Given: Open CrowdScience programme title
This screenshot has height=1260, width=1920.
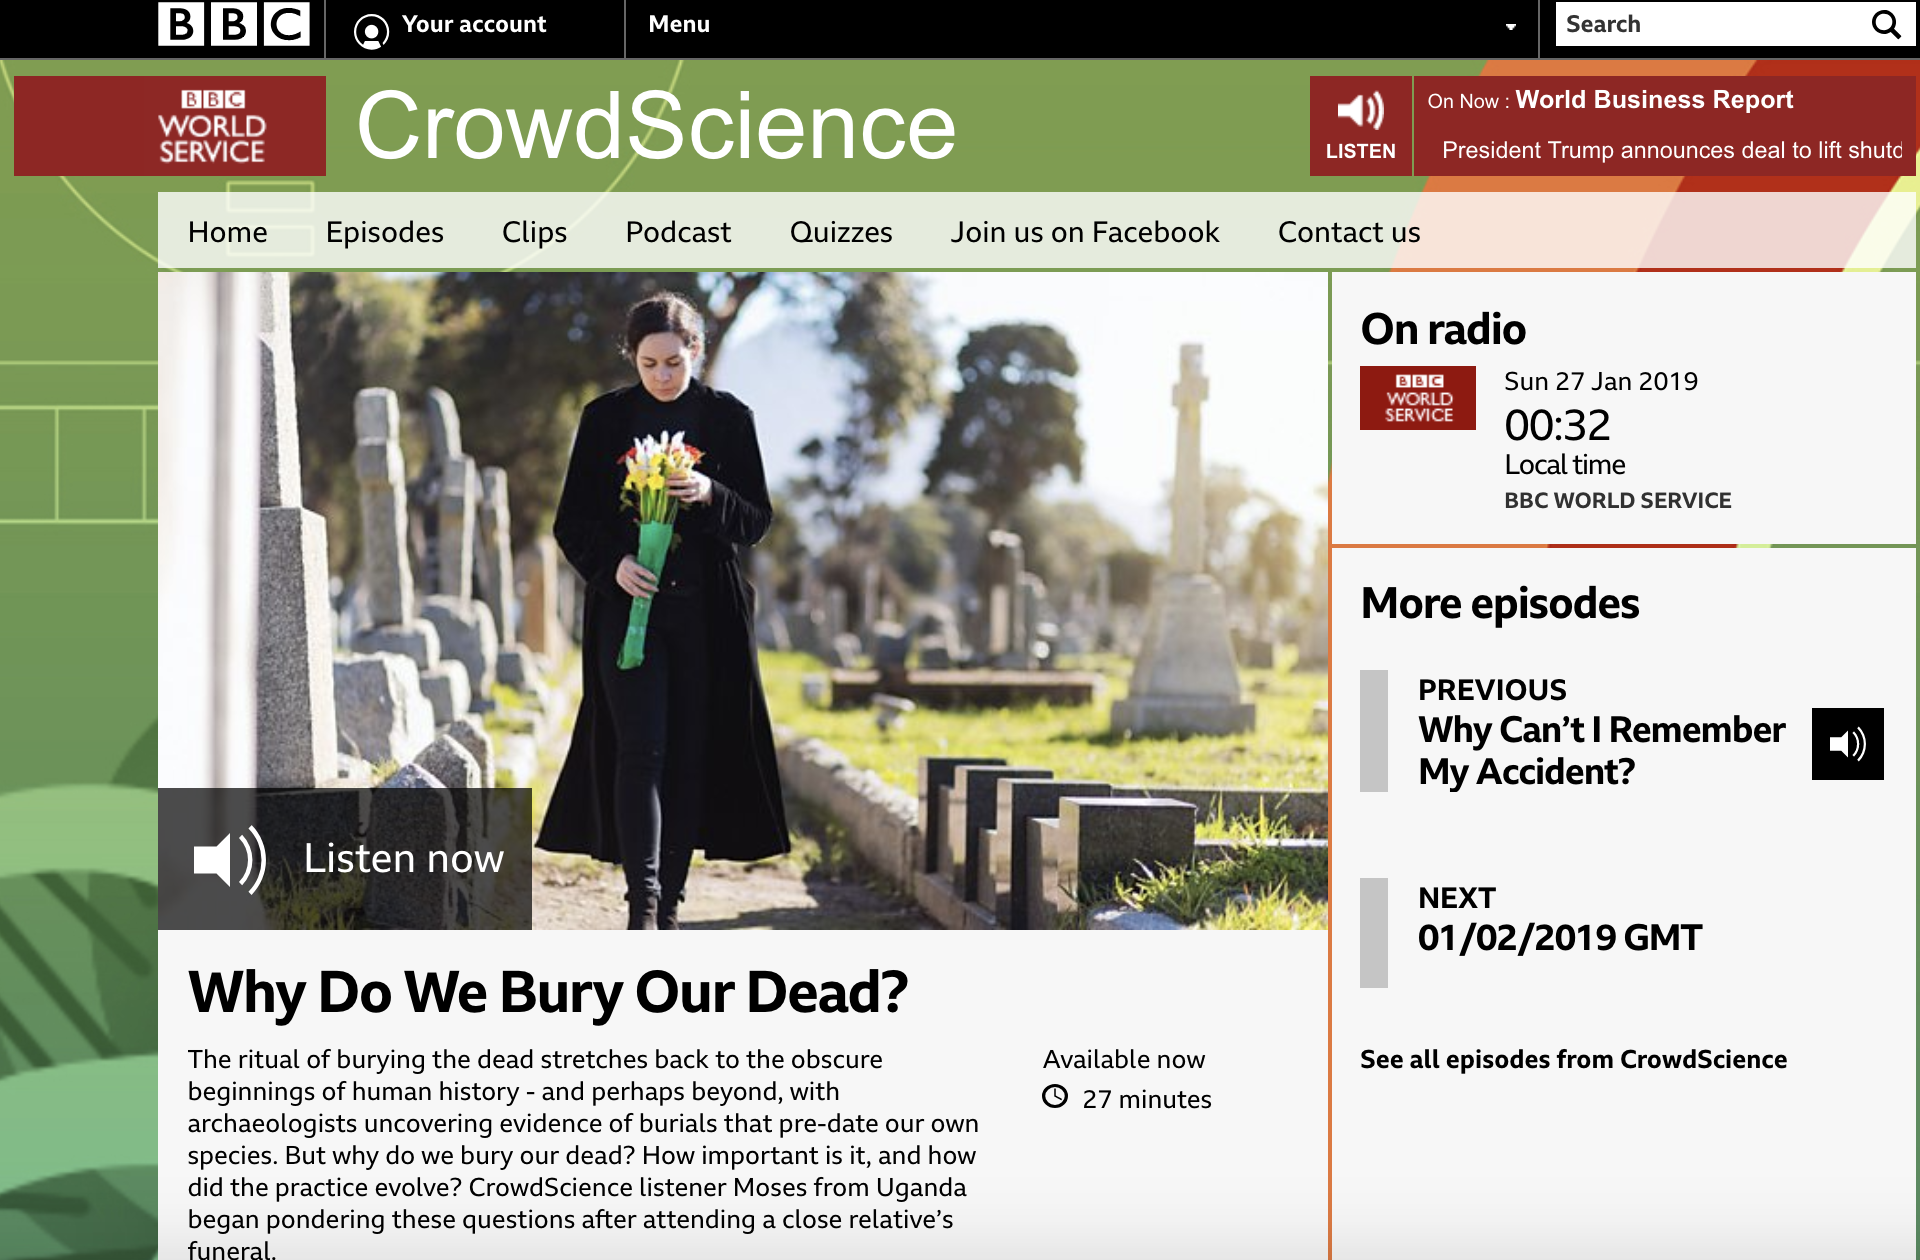Looking at the screenshot, I should (656, 126).
